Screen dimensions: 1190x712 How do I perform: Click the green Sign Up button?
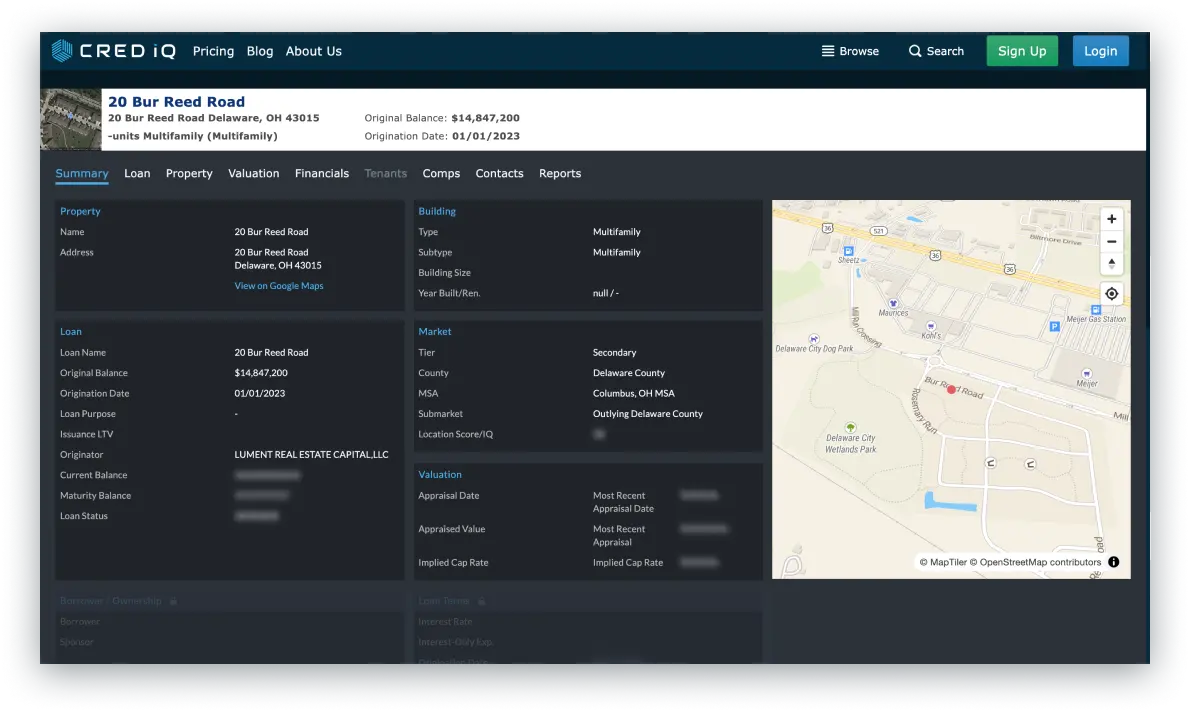(1022, 51)
